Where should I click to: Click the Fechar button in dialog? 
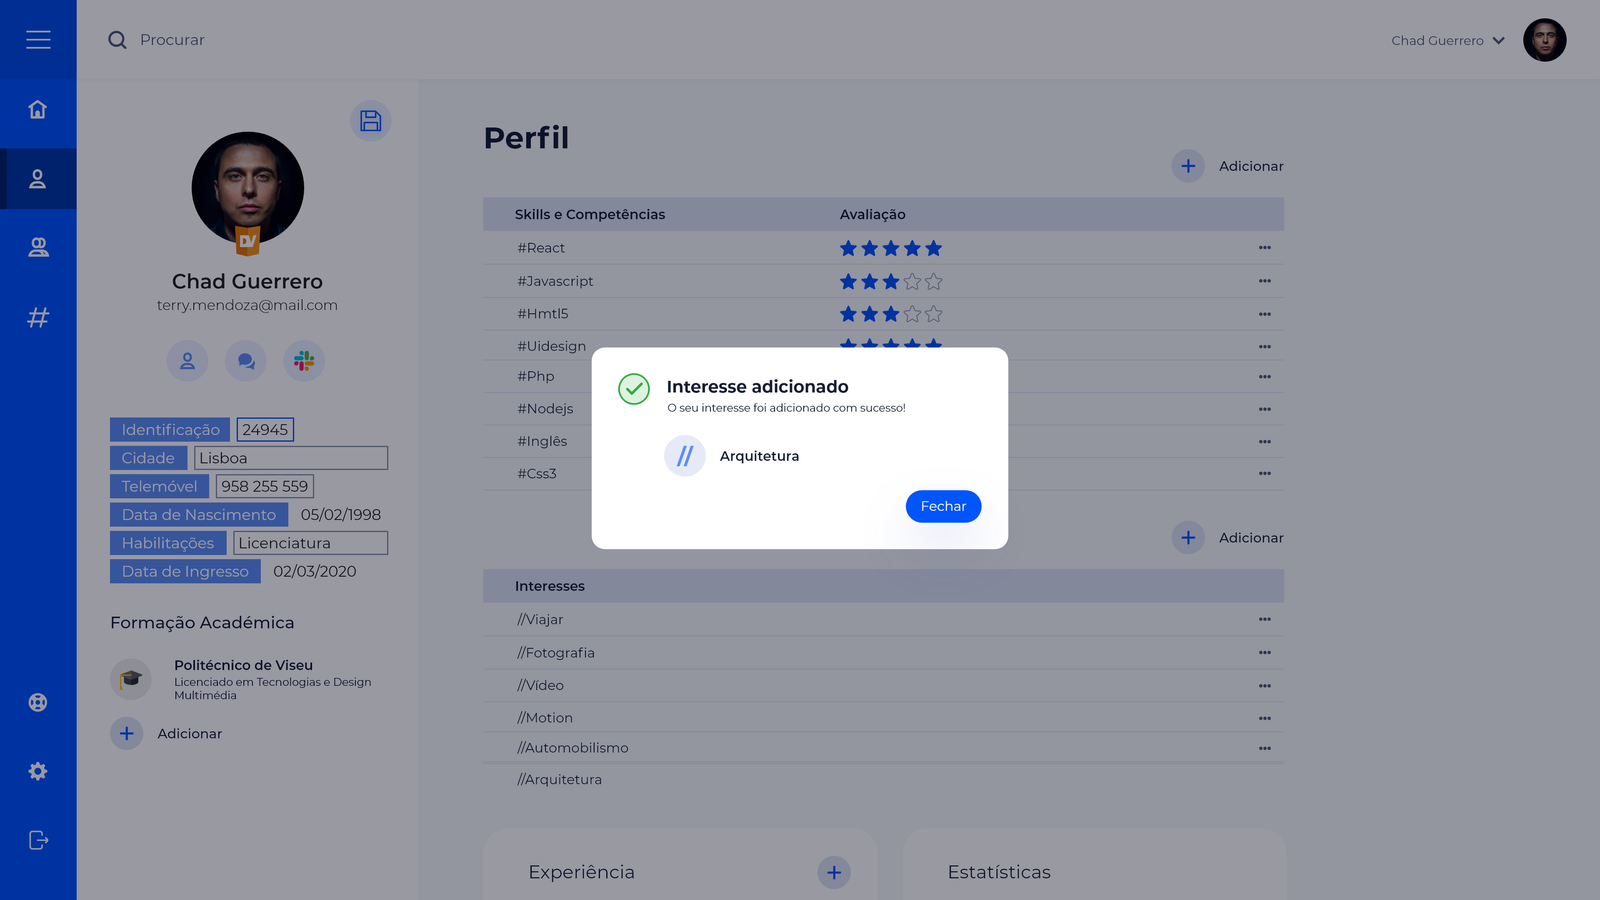(x=943, y=506)
